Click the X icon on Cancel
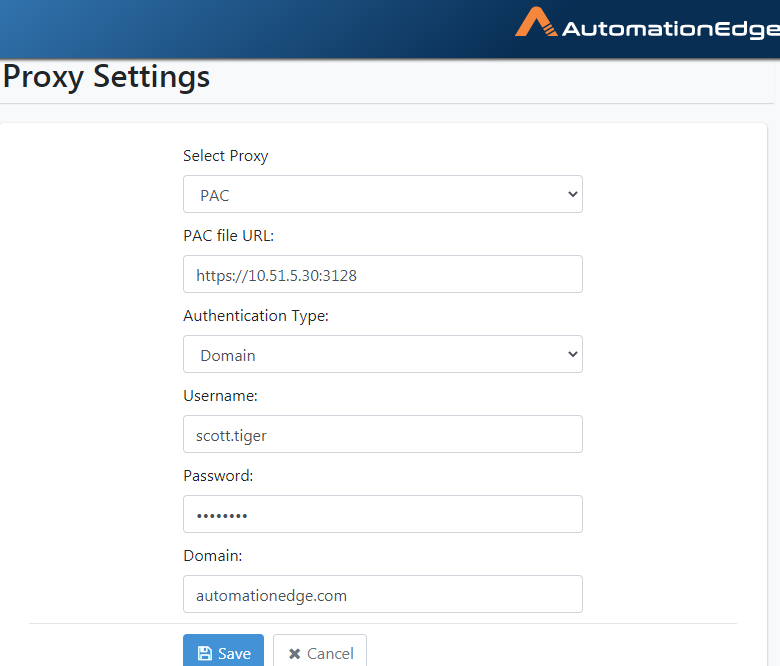Viewport: 780px width, 666px height. coord(294,654)
